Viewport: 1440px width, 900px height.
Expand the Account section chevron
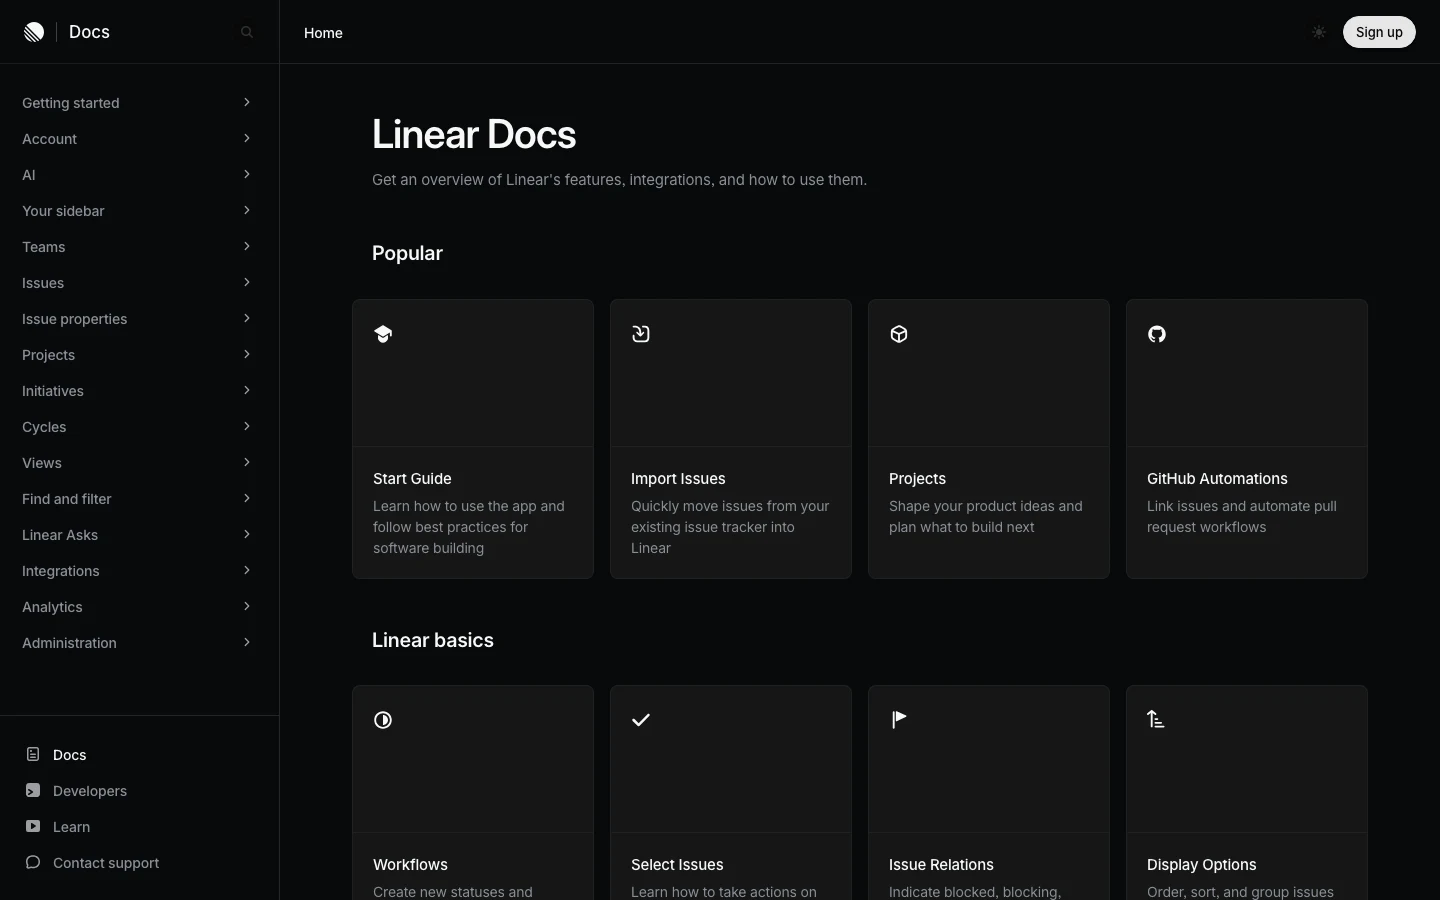coord(246,138)
